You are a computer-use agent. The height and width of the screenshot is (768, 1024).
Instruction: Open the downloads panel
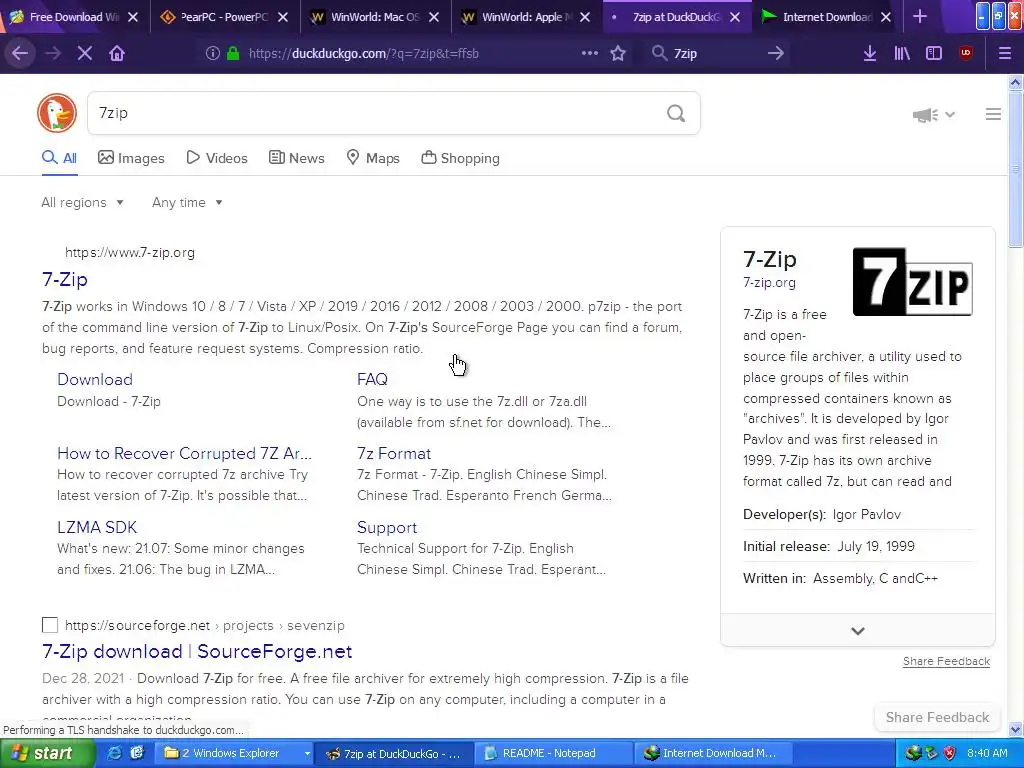tap(869, 54)
